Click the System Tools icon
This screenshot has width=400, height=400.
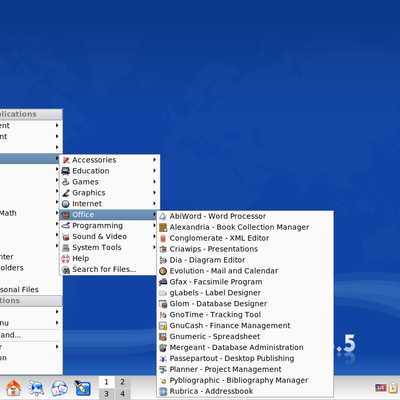click(66, 248)
